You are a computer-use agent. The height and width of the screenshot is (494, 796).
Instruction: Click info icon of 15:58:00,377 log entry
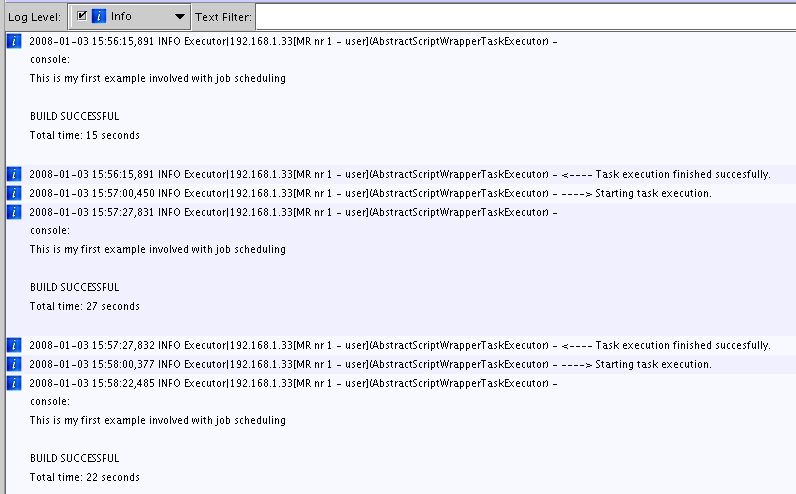pos(14,364)
